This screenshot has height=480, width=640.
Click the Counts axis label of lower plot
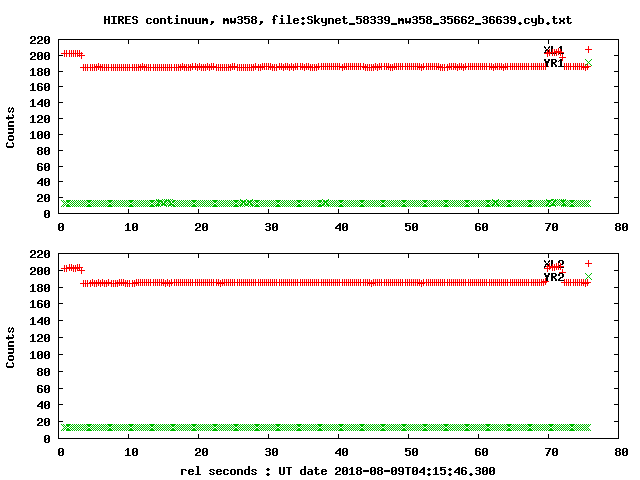click(10, 347)
